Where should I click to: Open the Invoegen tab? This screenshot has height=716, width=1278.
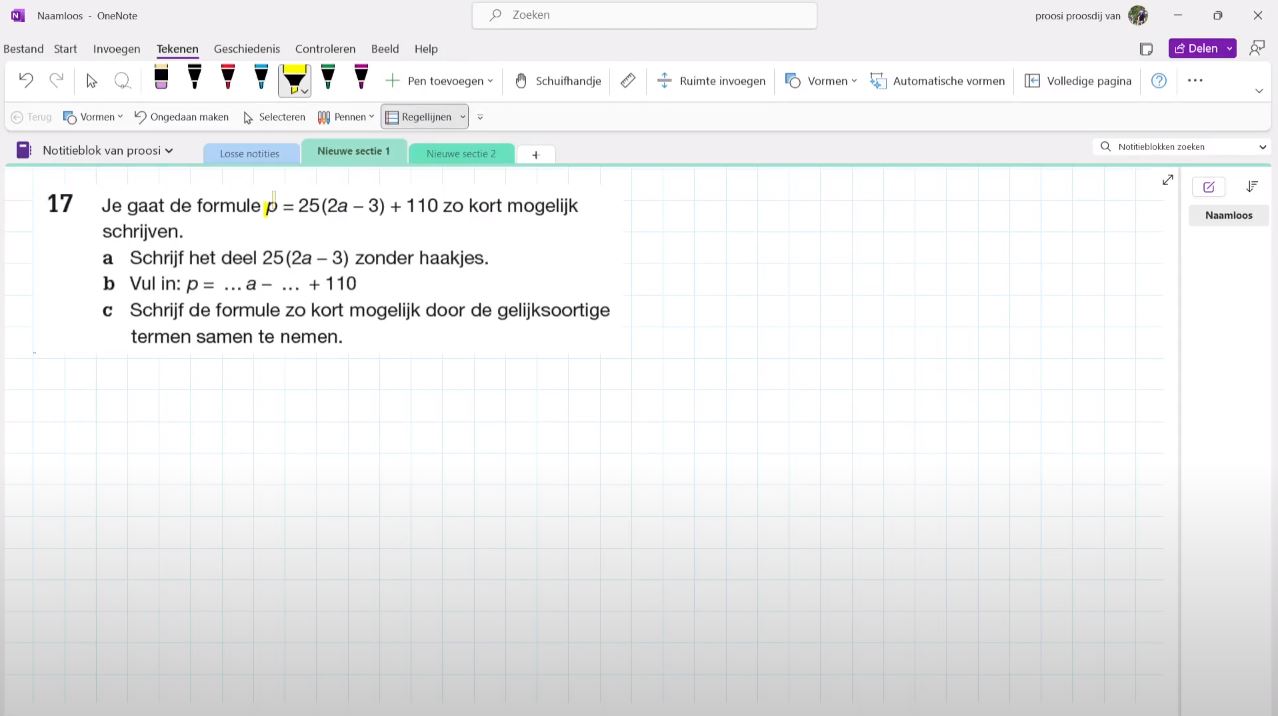click(117, 49)
